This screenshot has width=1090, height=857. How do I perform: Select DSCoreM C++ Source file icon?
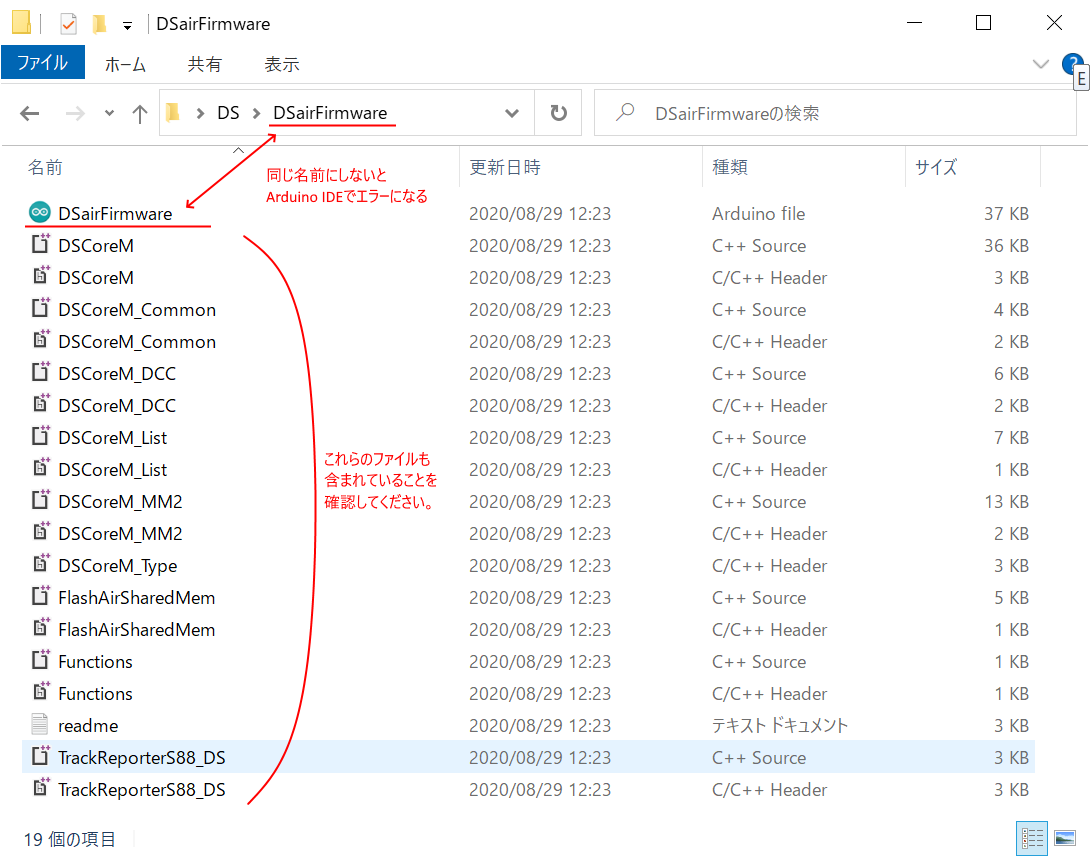pyautogui.click(x=40, y=244)
